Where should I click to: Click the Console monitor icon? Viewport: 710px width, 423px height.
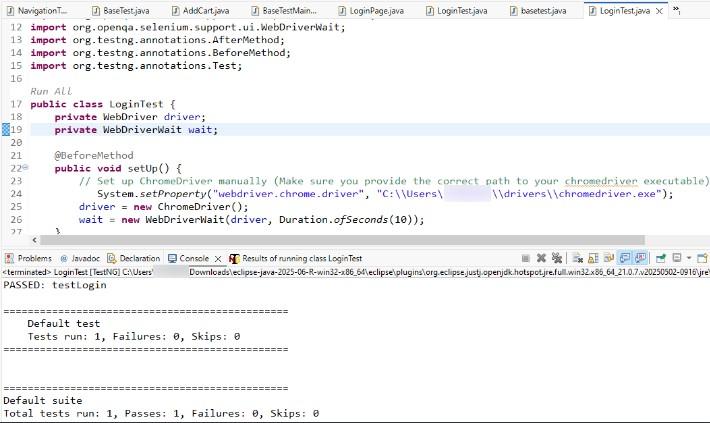(x=172, y=258)
